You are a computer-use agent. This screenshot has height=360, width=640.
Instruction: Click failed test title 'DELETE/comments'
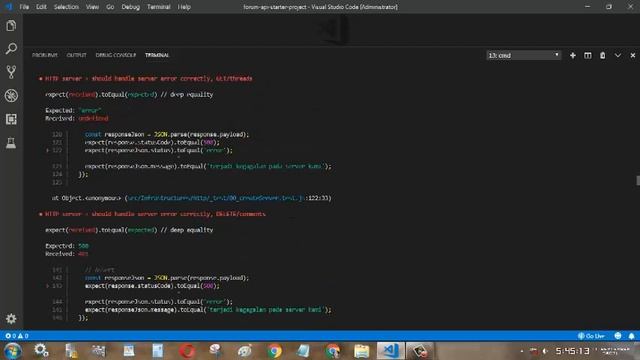[x=155, y=214]
